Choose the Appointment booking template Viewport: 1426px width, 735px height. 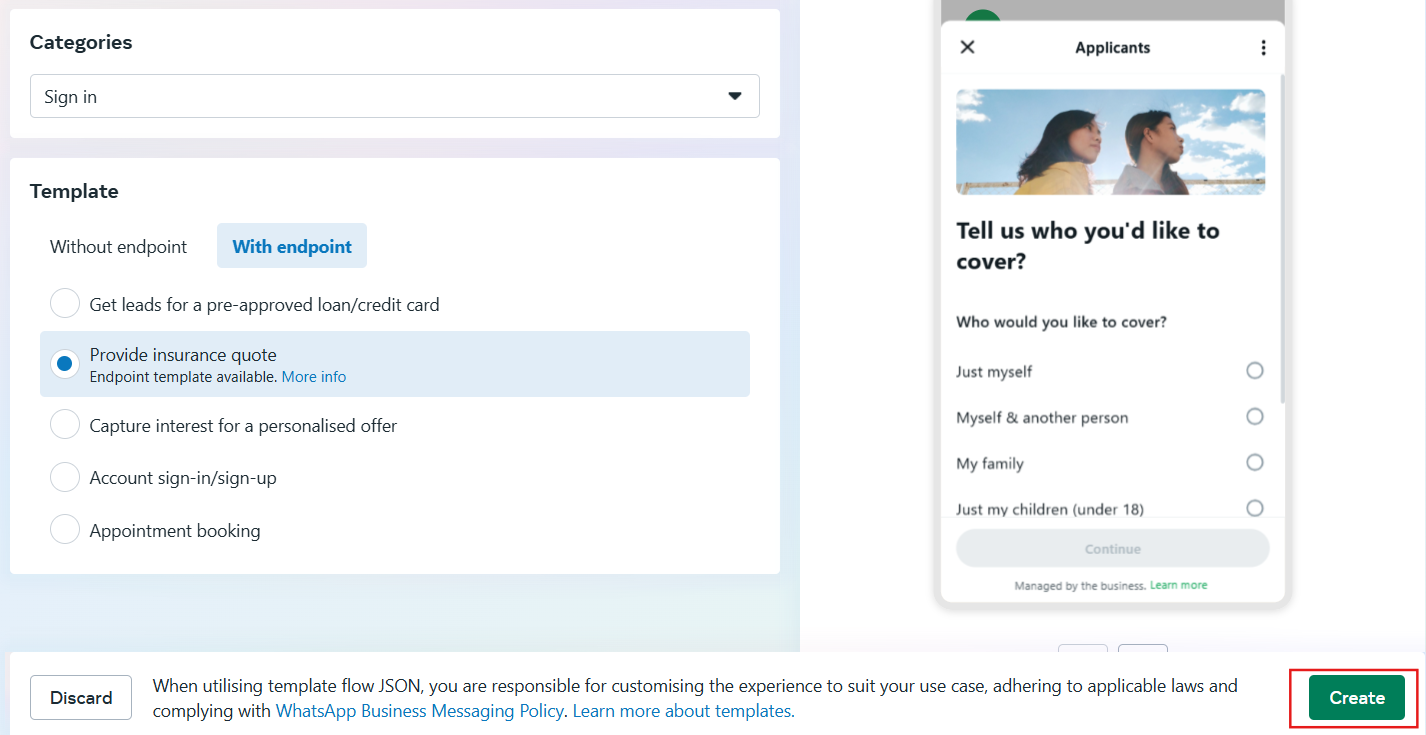pos(65,530)
